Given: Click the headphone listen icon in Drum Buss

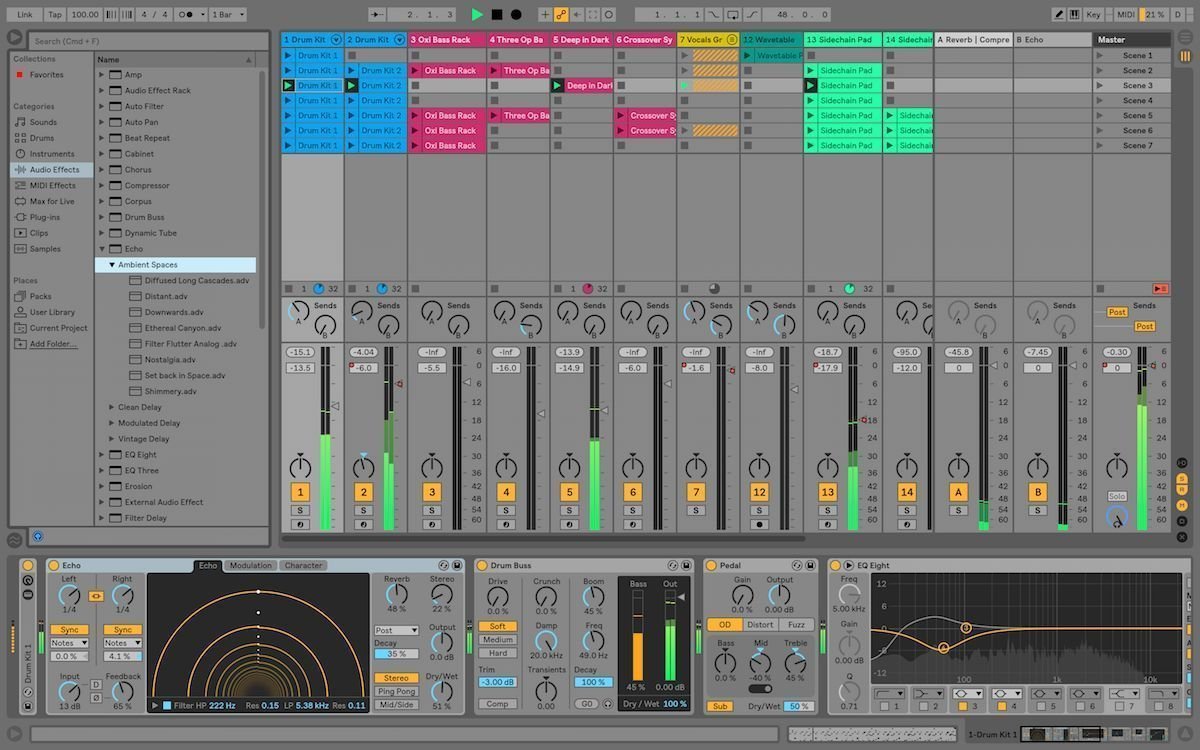Looking at the screenshot, I should point(606,703).
